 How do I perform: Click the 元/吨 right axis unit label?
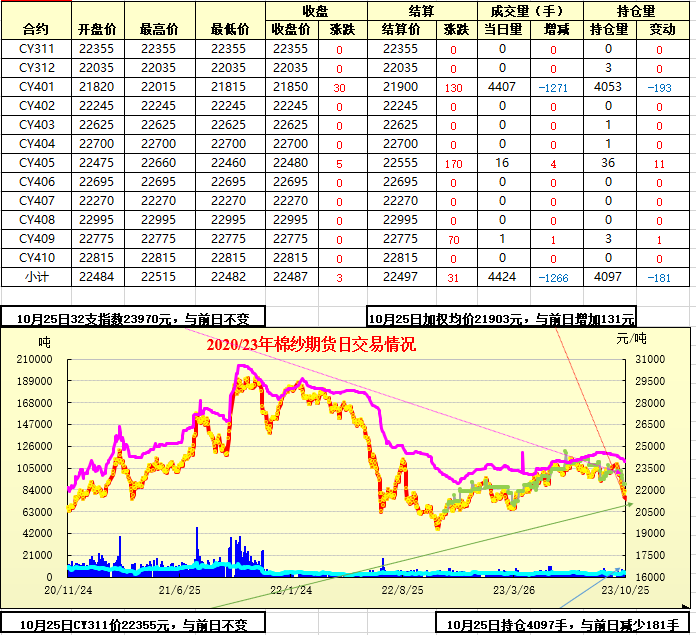coord(632,339)
